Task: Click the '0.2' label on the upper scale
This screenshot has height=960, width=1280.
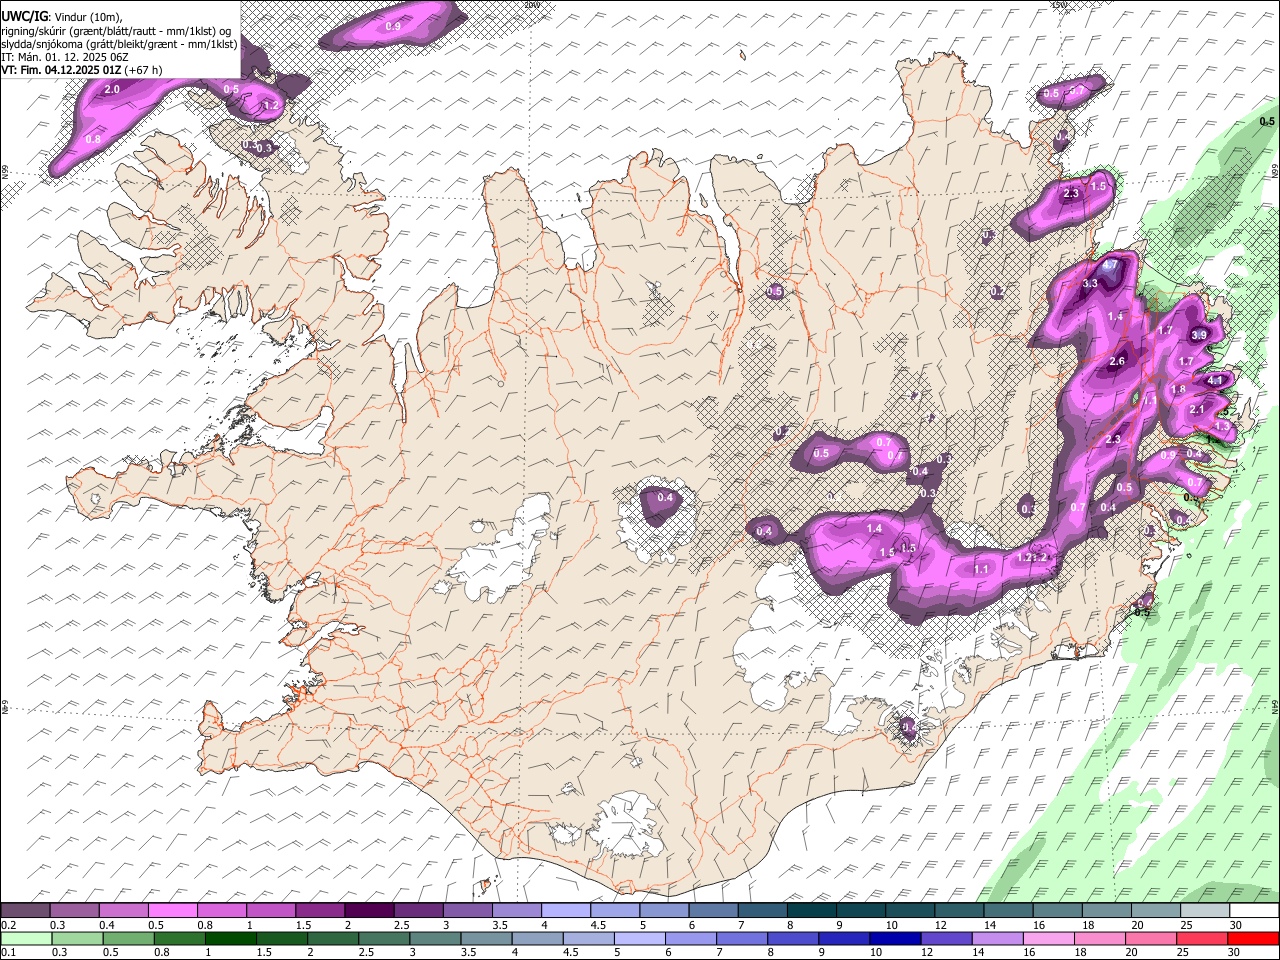Action: pos(8,925)
